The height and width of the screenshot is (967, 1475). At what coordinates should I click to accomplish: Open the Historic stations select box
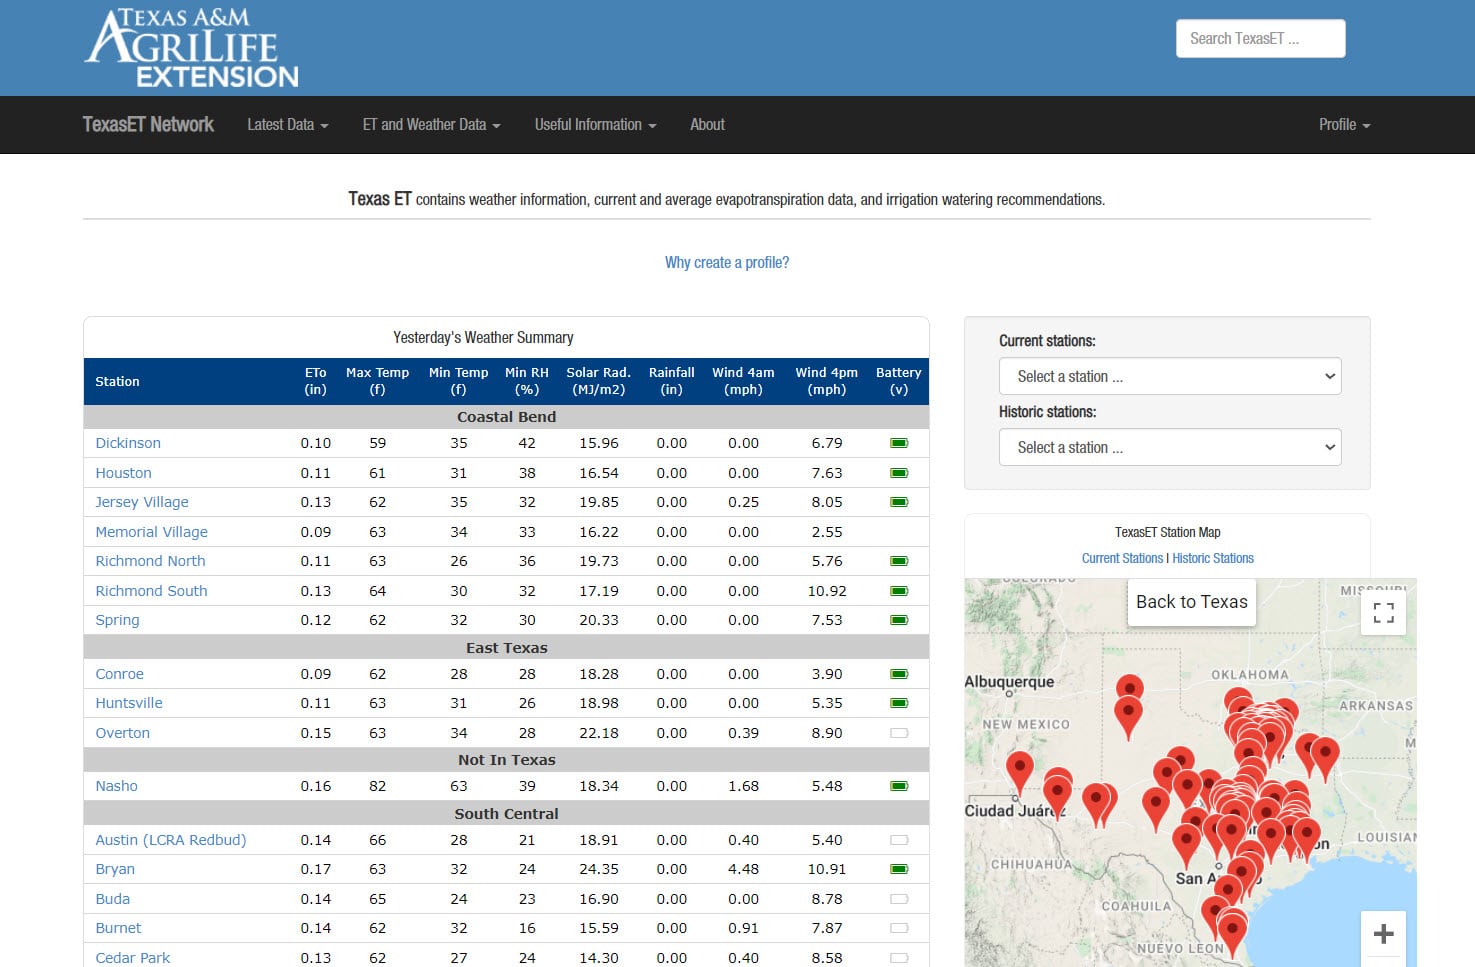tap(1170, 447)
